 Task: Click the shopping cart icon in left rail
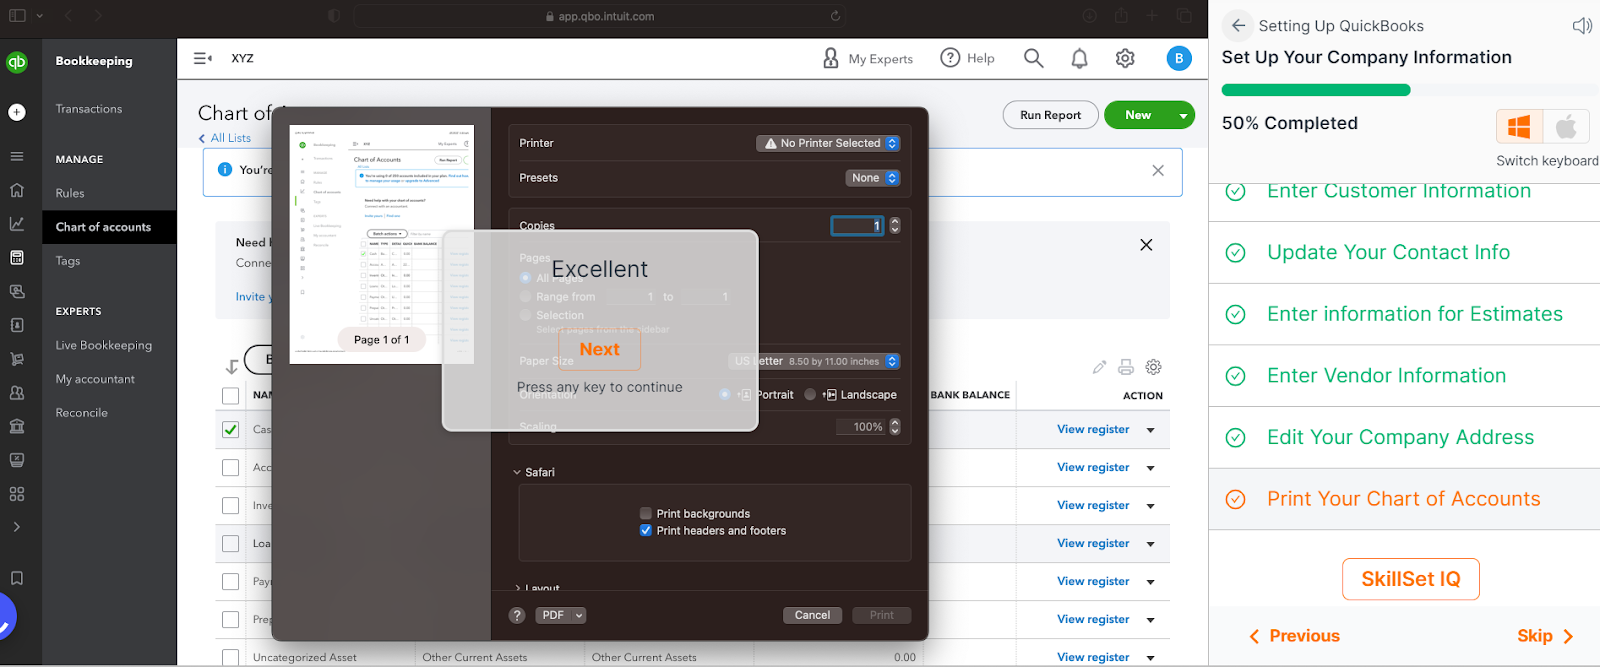click(17, 359)
